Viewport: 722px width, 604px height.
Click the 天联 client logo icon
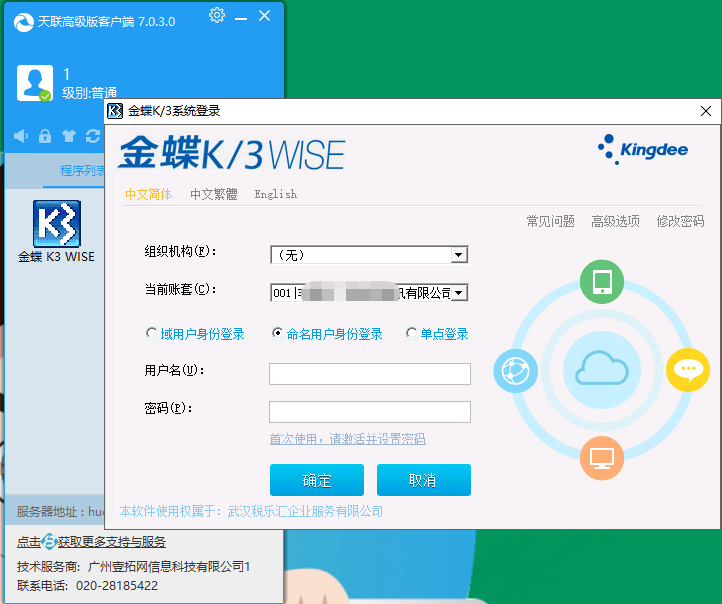(x=24, y=22)
